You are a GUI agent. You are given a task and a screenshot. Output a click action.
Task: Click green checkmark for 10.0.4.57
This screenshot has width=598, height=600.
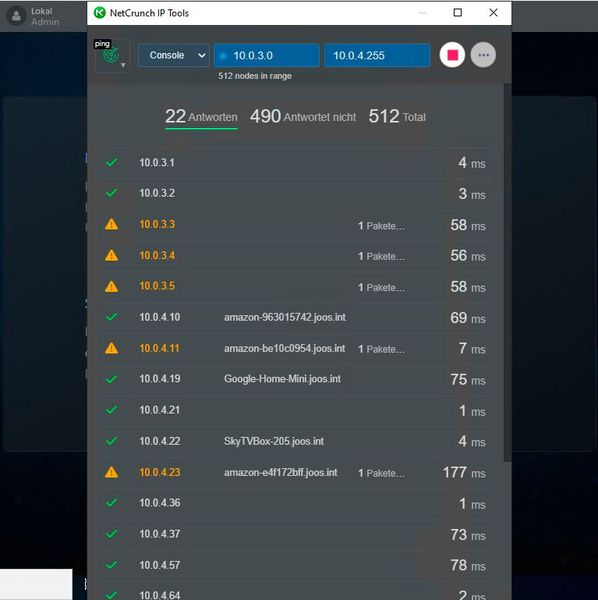[x=111, y=565]
